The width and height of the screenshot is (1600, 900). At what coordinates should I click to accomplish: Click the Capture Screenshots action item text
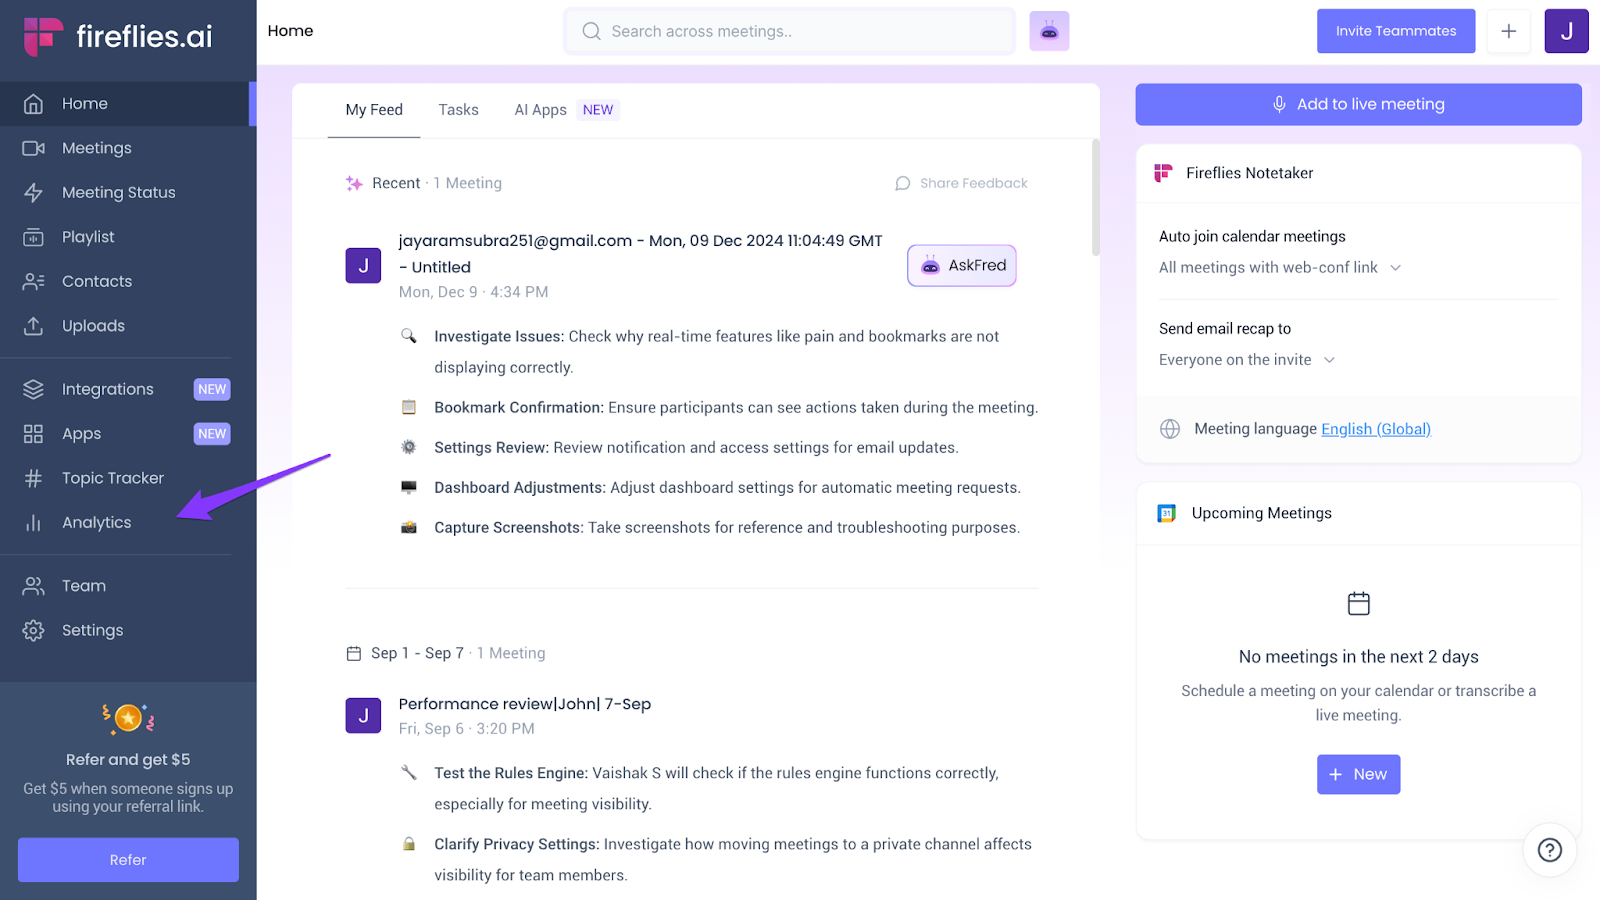(727, 528)
